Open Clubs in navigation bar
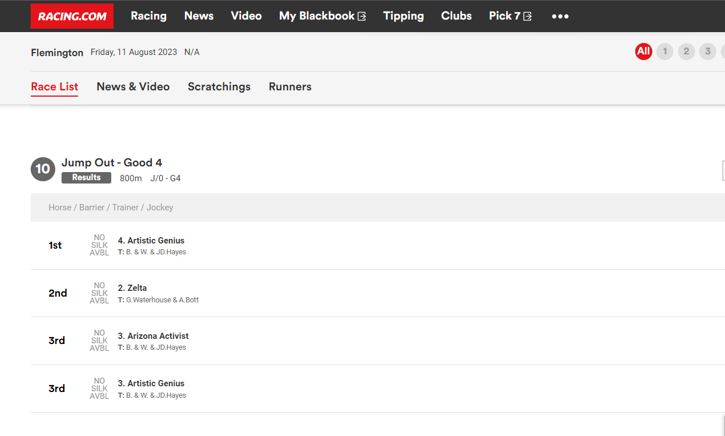Screen dimensions: 725x436 456,16
